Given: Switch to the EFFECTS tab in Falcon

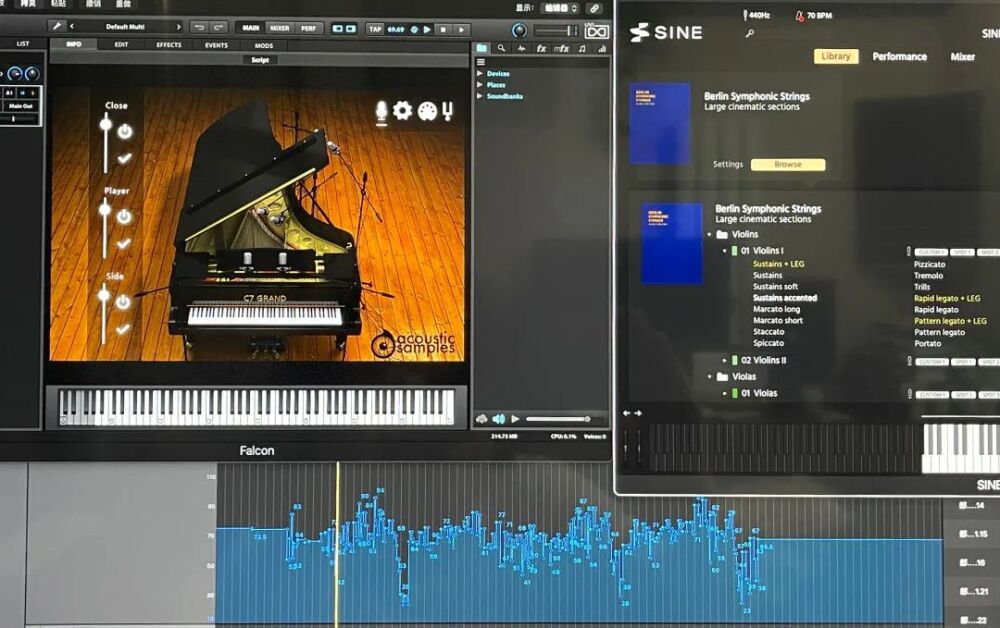Looking at the screenshot, I should (169, 45).
